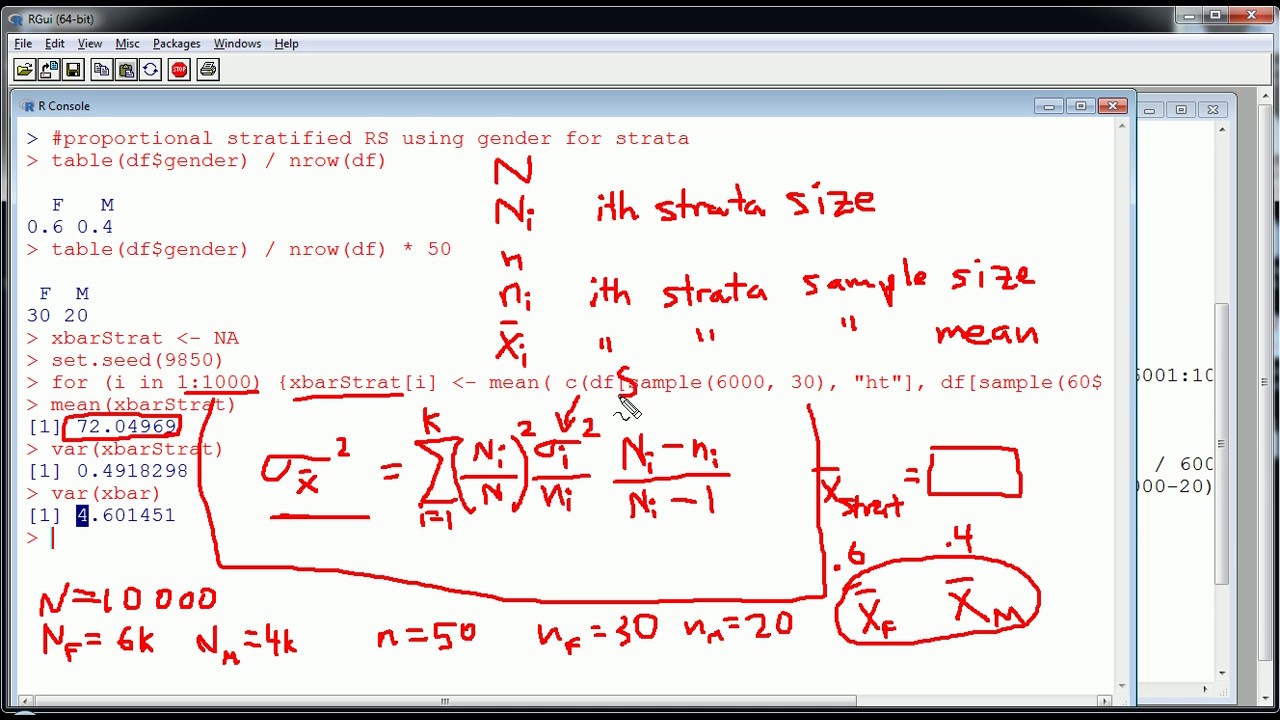Maximize the background window behind R Console
The width and height of the screenshot is (1280, 720).
click(x=1181, y=109)
